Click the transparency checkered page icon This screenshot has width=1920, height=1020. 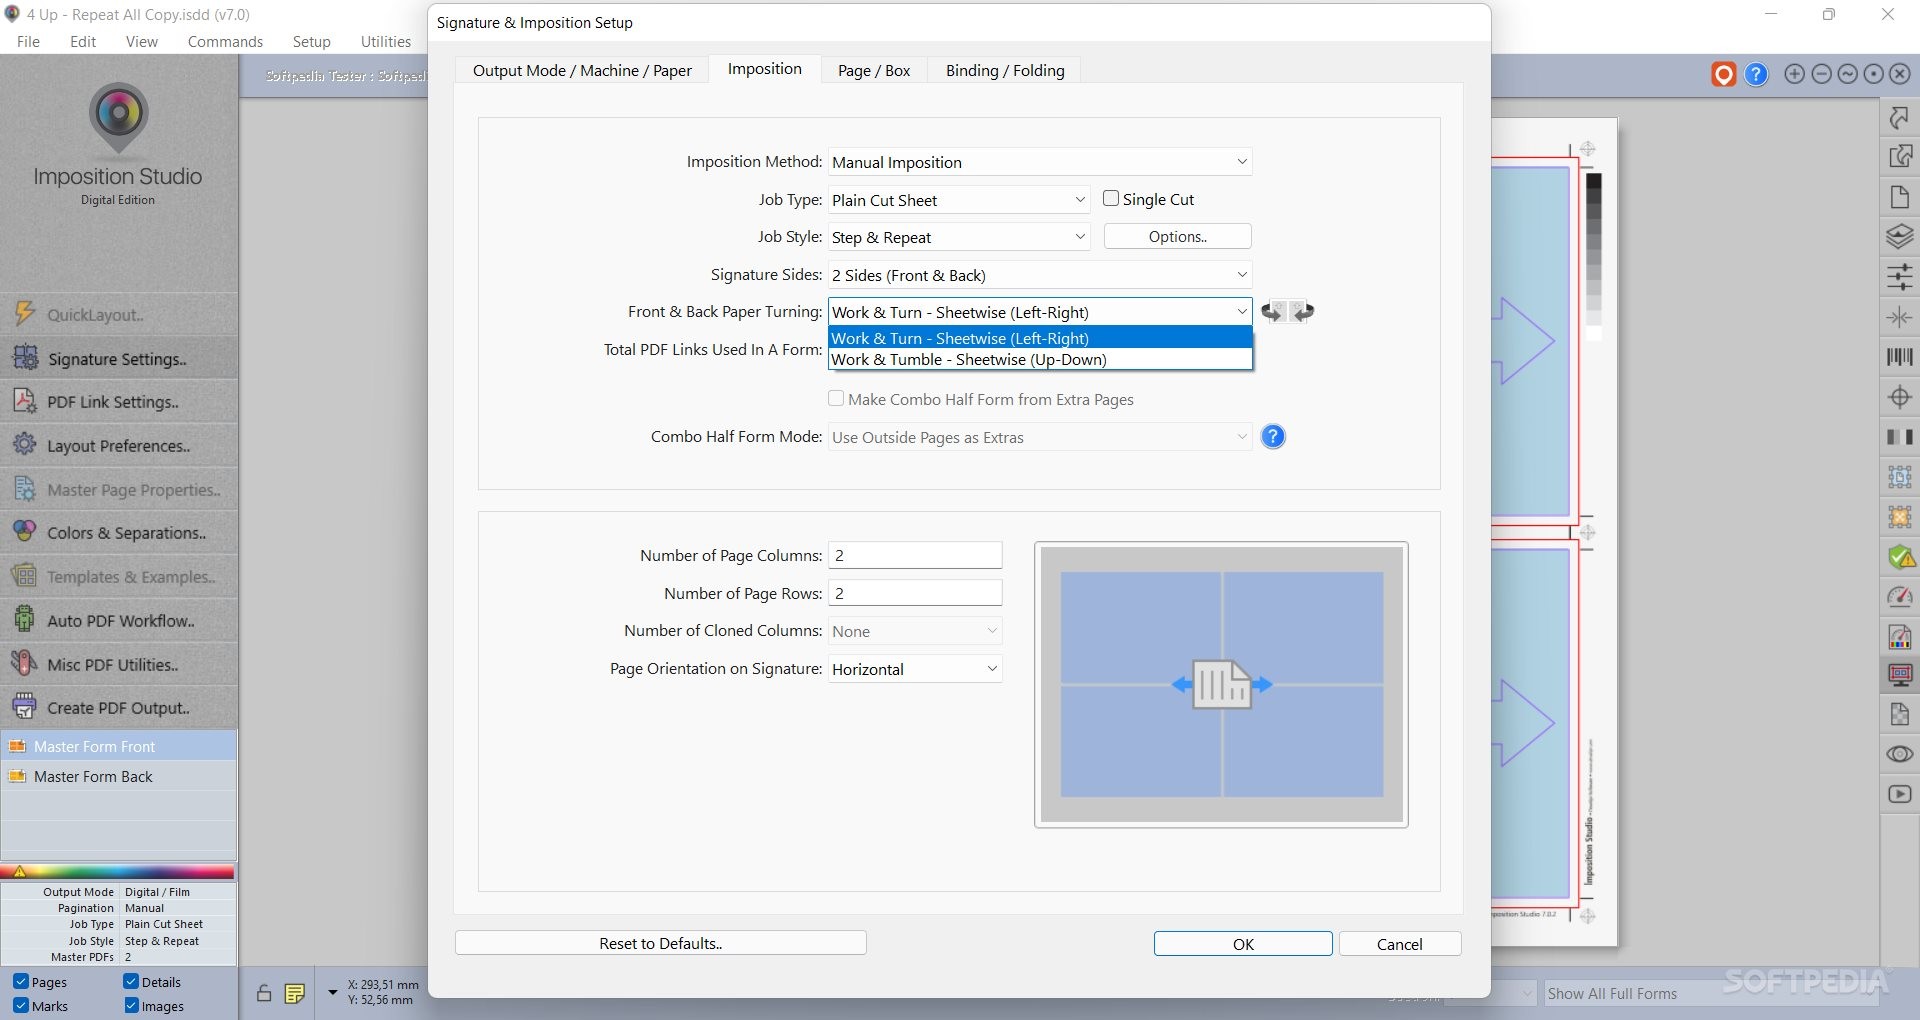[x=1899, y=714]
